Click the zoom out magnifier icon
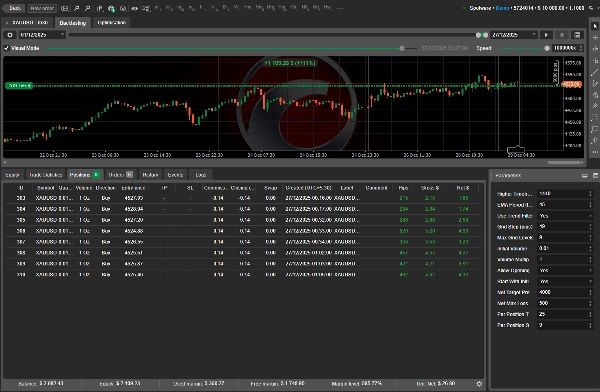This screenshot has width=600, height=392. point(88,8)
